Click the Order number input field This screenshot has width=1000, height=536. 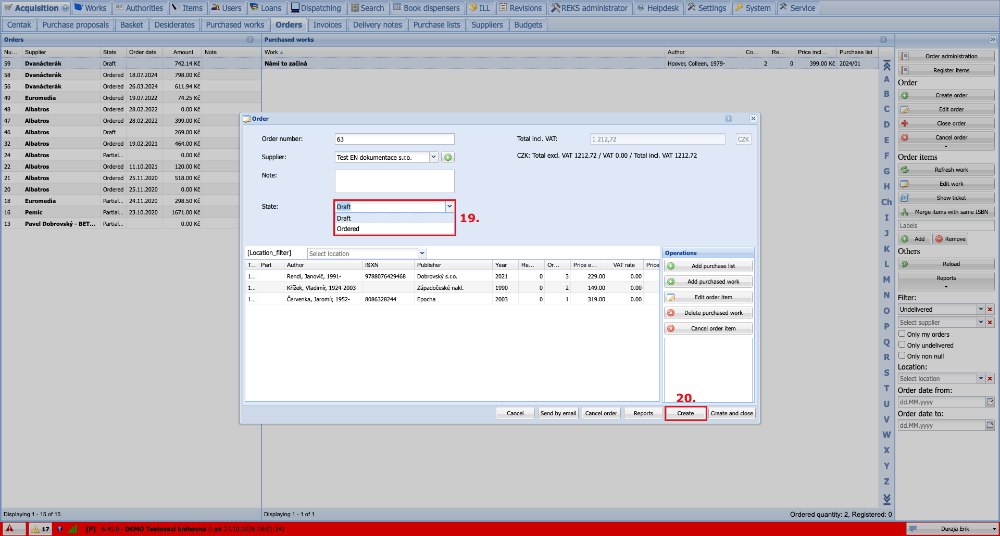[395, 139]
